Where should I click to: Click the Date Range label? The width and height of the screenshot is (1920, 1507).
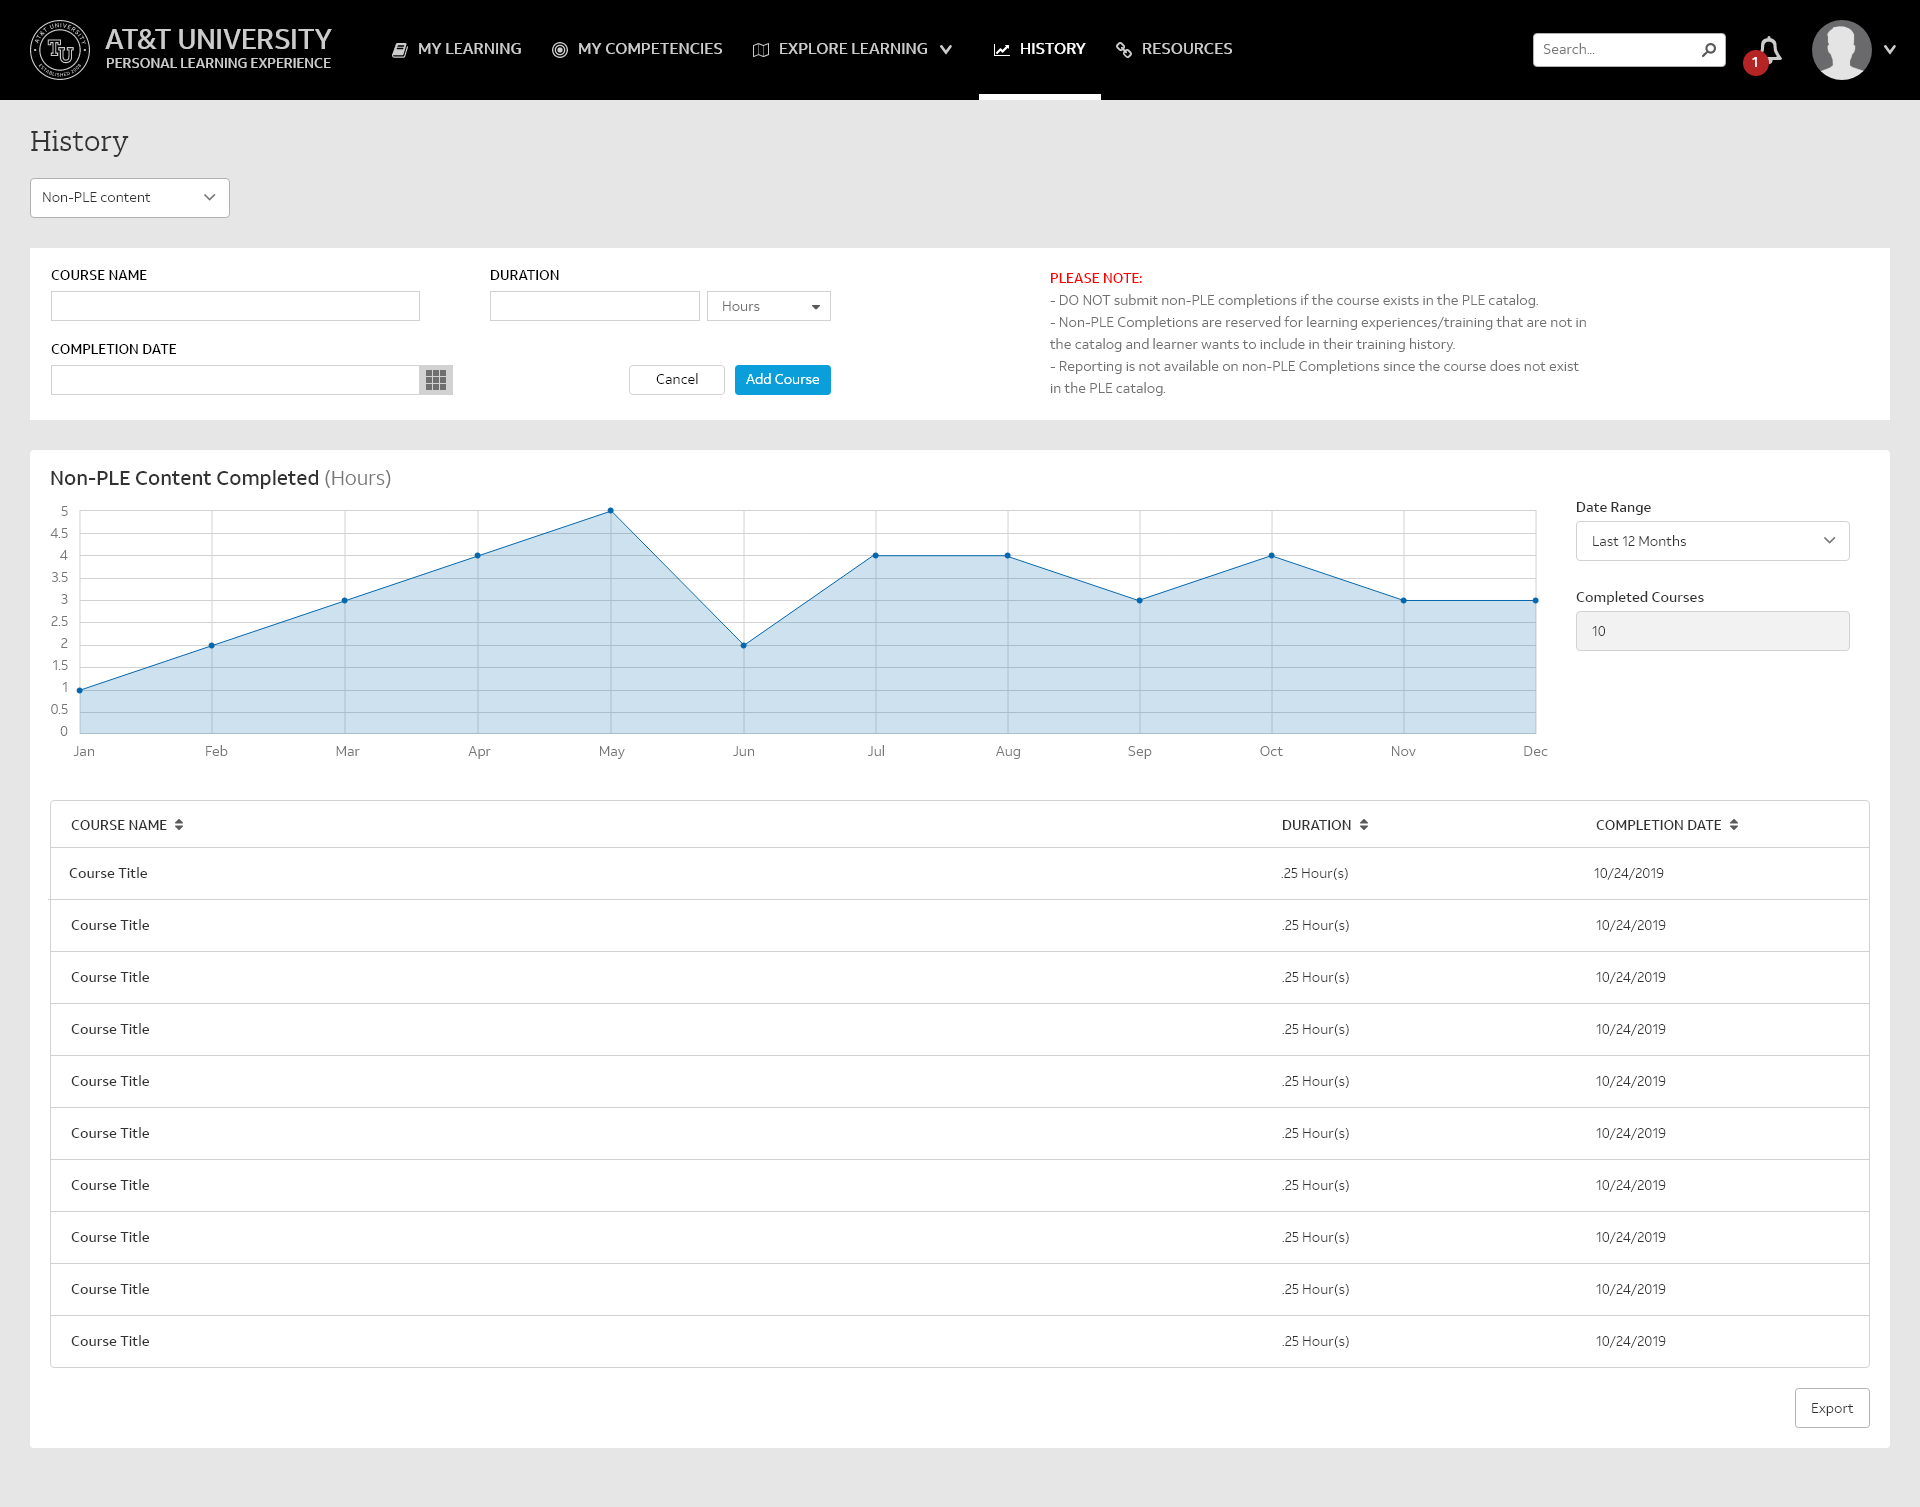click(x=1613, y=507)
